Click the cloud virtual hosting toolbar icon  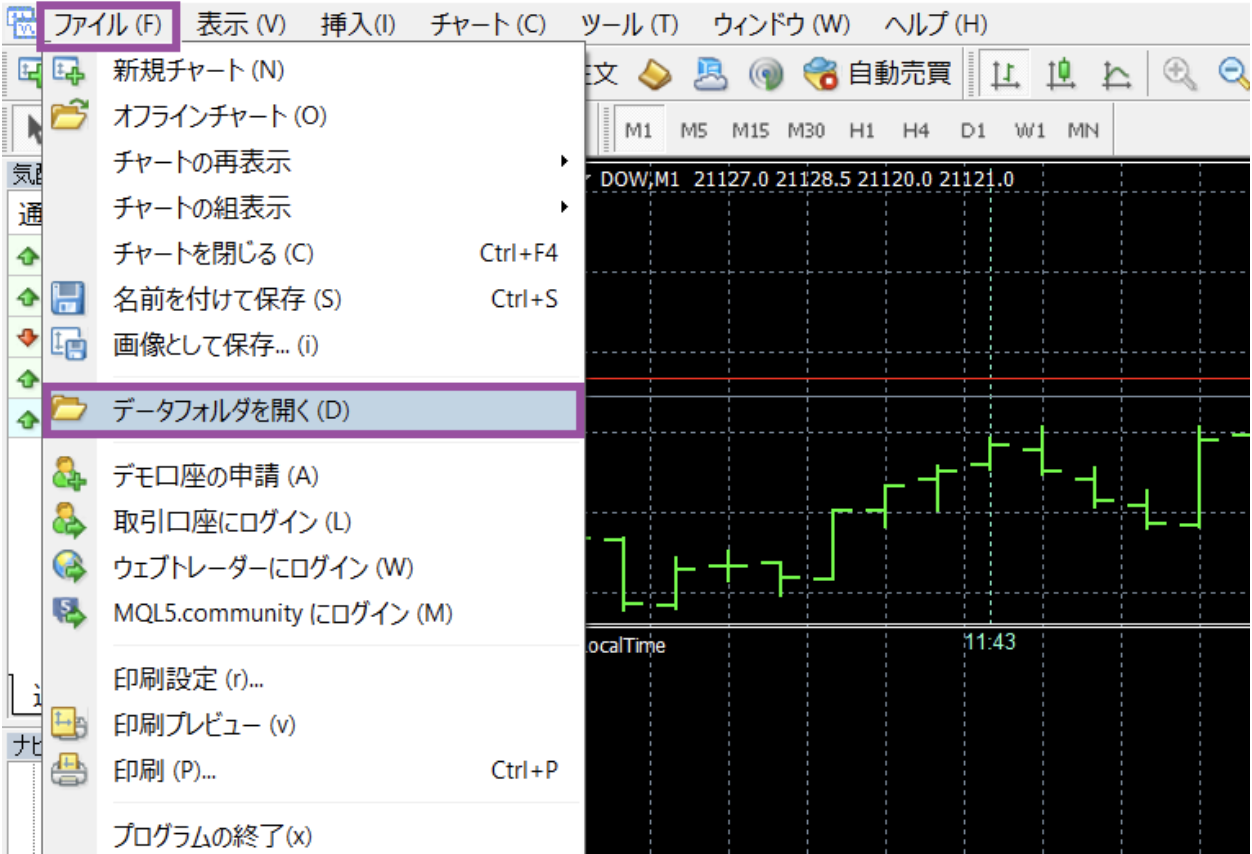711,73
